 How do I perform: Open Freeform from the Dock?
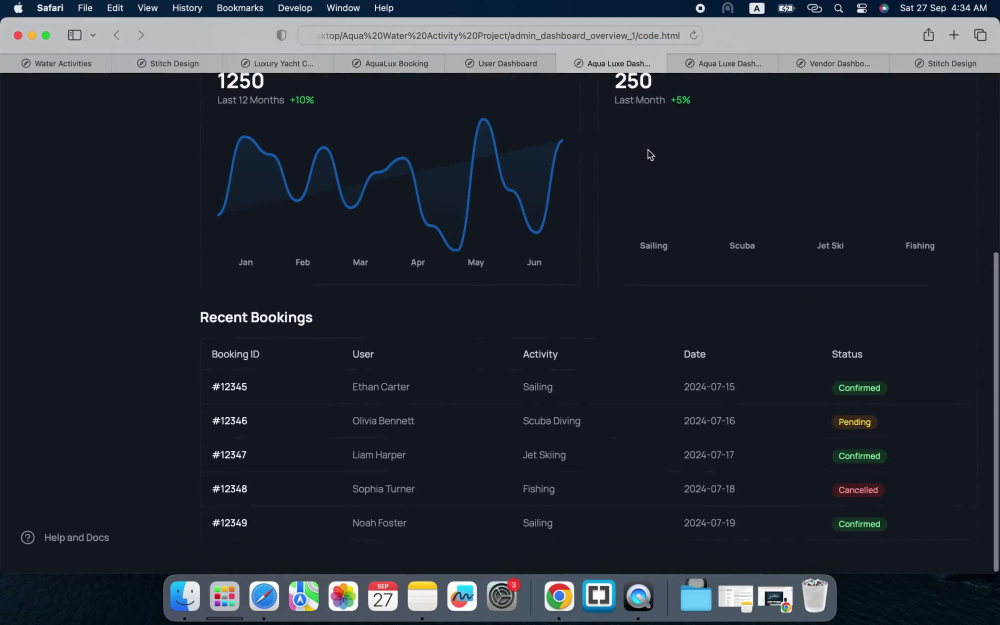462,597
